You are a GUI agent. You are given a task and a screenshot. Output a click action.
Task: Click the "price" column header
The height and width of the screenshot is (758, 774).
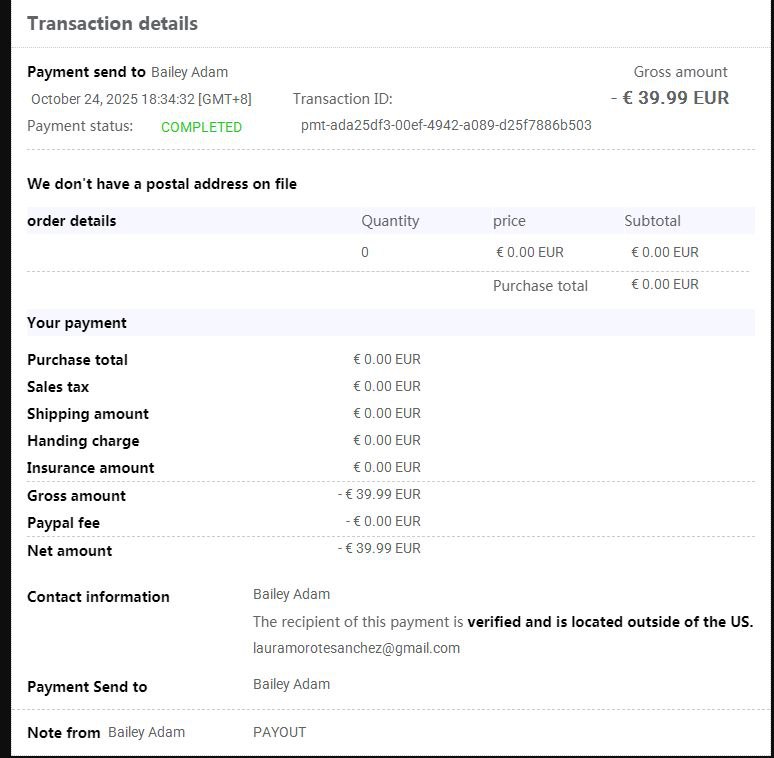(x=509, y=221)
